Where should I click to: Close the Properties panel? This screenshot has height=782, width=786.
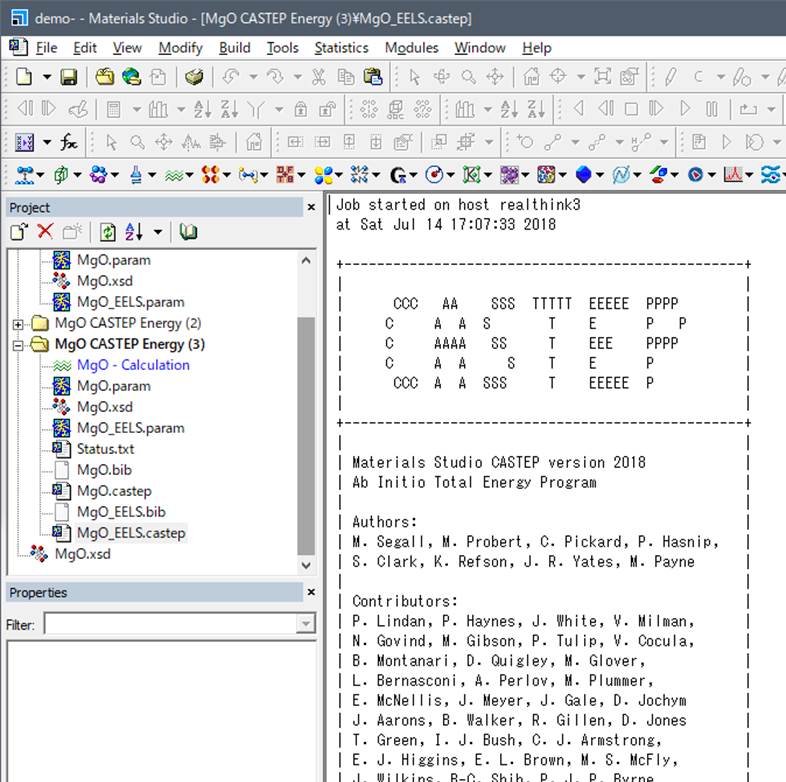tap(311, 592)
